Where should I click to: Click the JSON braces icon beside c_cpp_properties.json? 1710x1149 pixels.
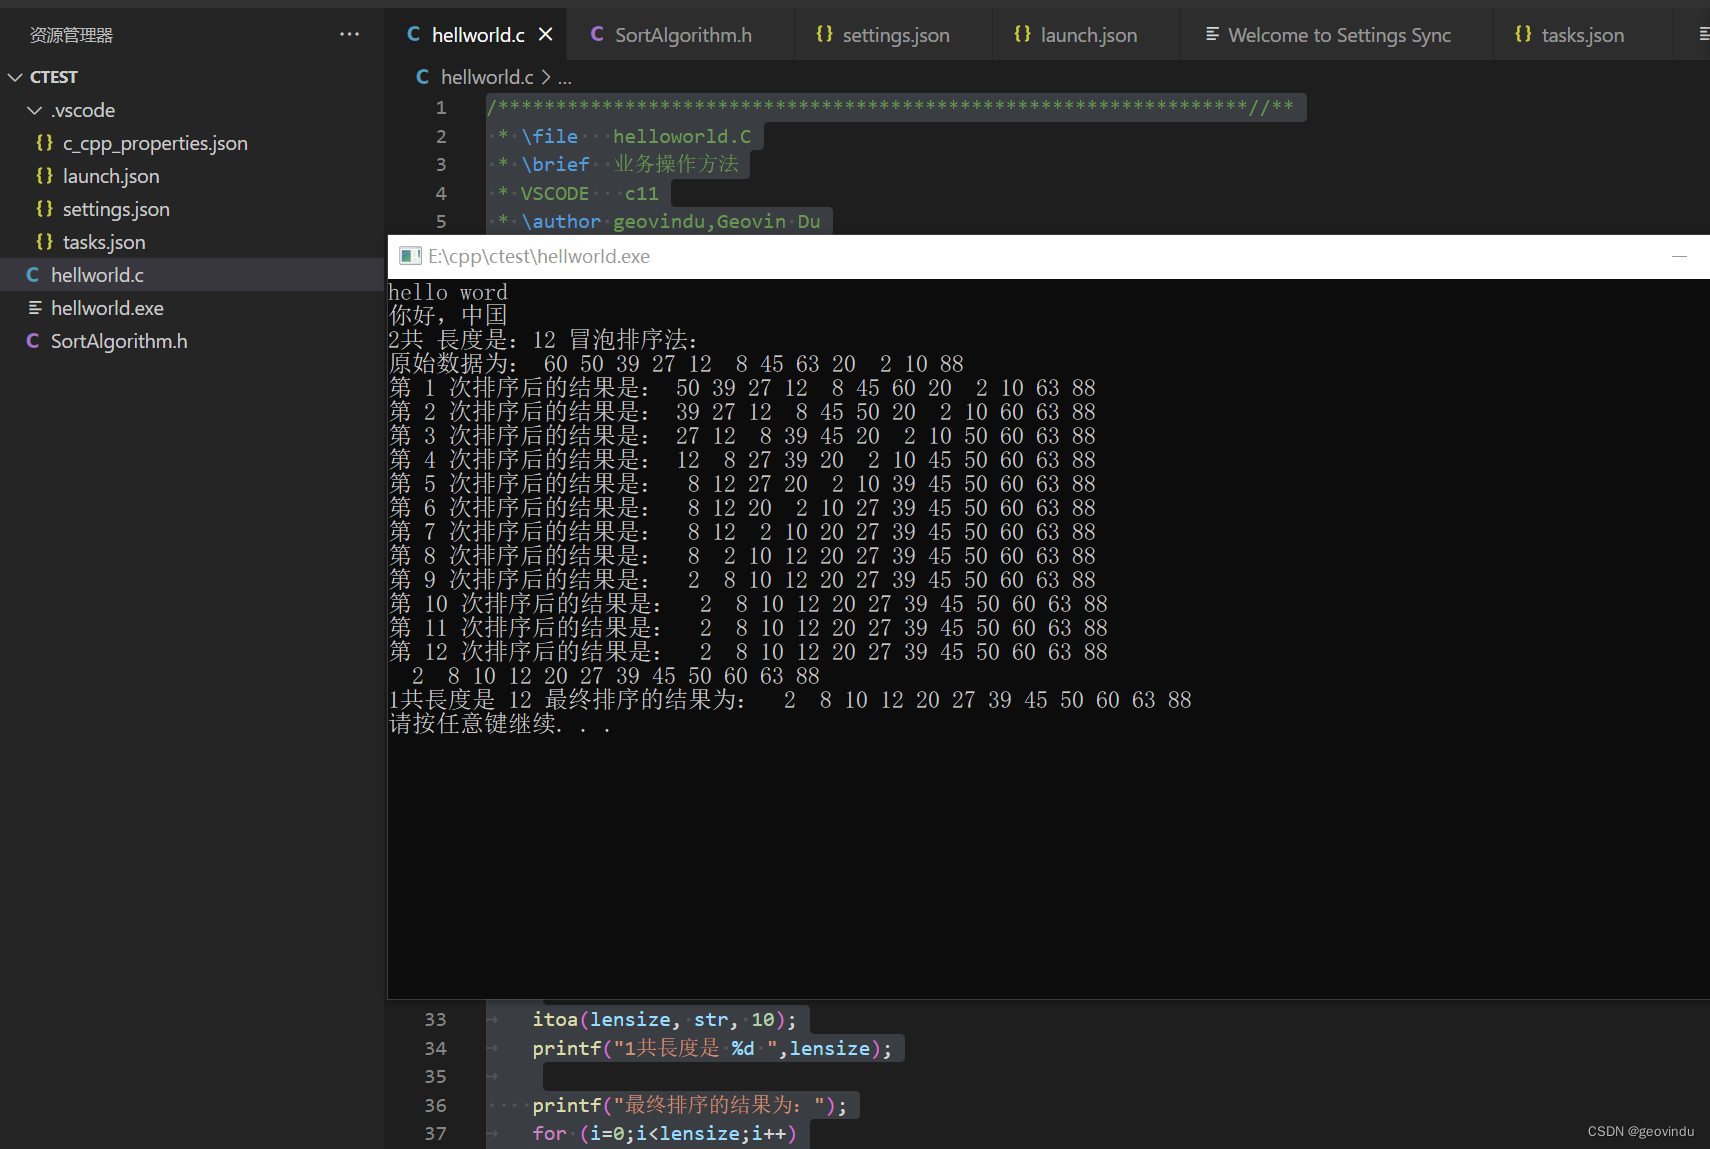tap(44, 143)
